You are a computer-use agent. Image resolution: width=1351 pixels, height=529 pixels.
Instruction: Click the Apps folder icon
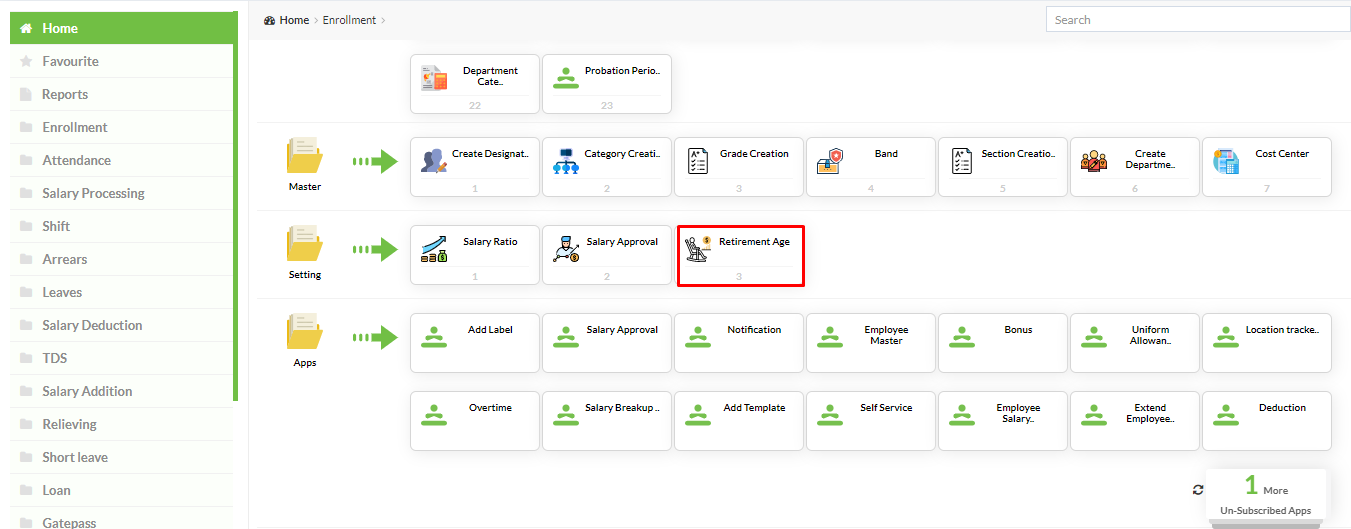(x=304, y=333)
